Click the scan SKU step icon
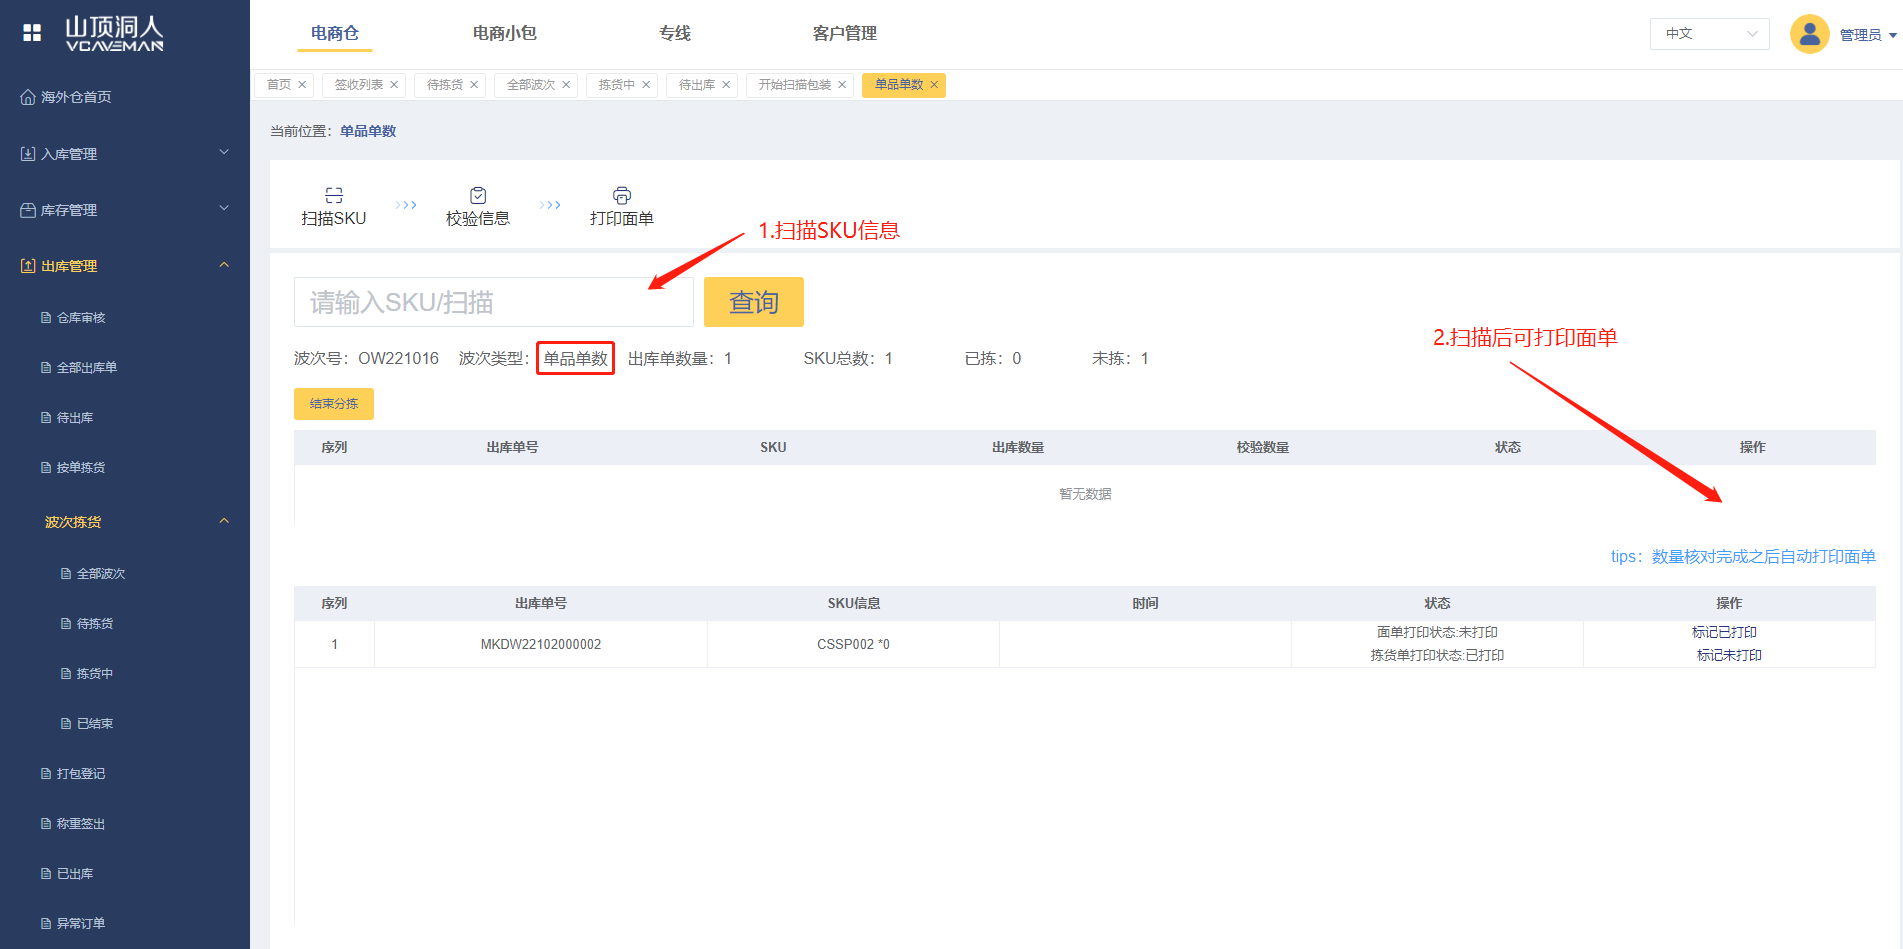 tap(334, 195)
